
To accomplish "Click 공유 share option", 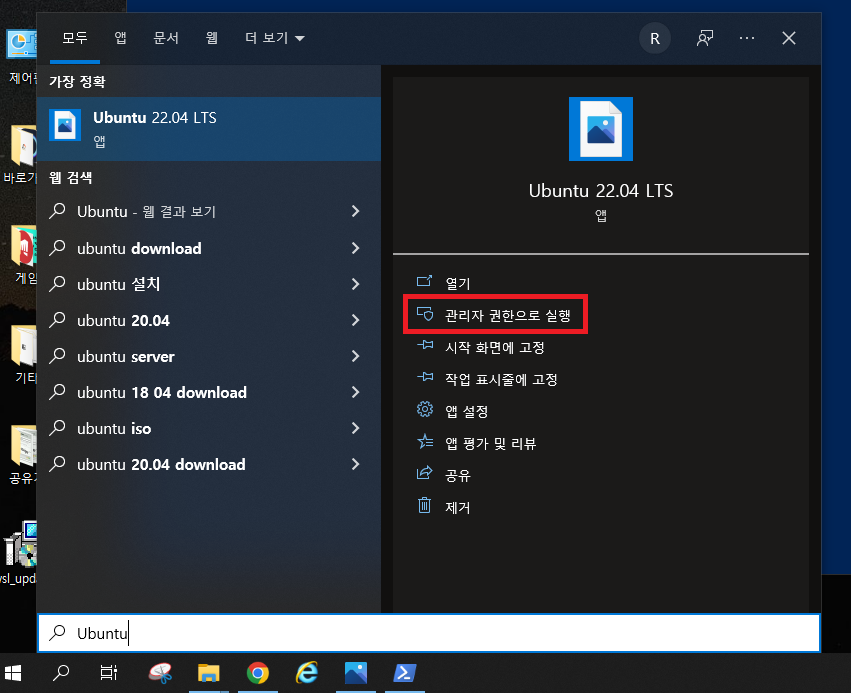I will pos(458,475).
